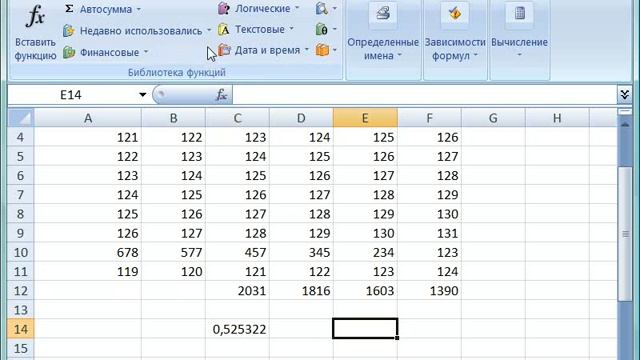This screenshot has width=640, height=360.
Task: Select row 4 header
Action: [20, 137]
